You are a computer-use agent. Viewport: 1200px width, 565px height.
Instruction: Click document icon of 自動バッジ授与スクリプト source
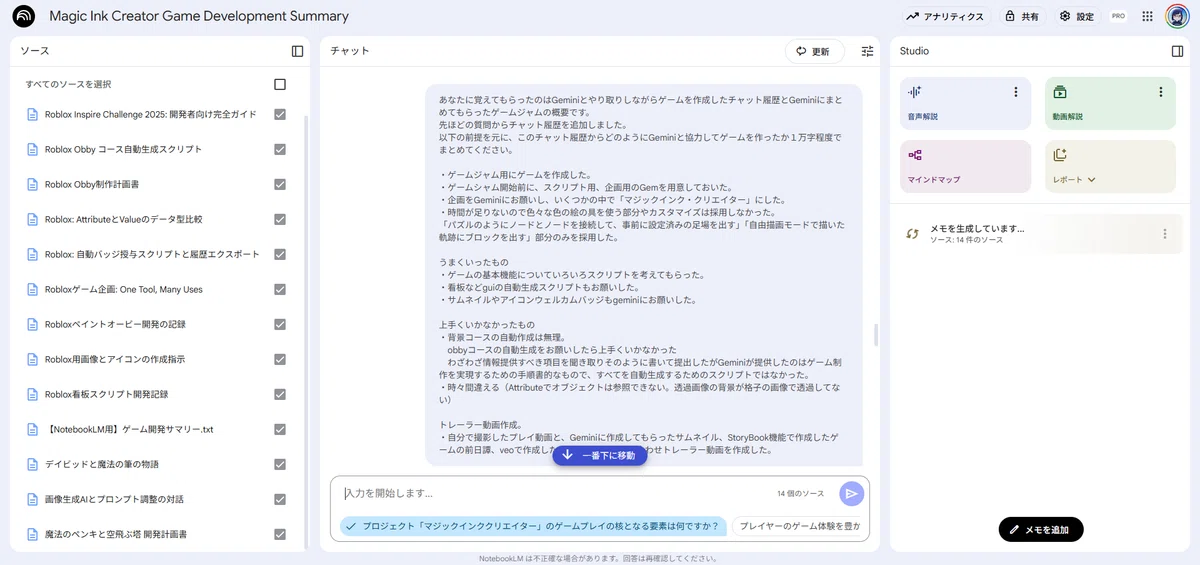pyautogui.click(x=32, y=254)
